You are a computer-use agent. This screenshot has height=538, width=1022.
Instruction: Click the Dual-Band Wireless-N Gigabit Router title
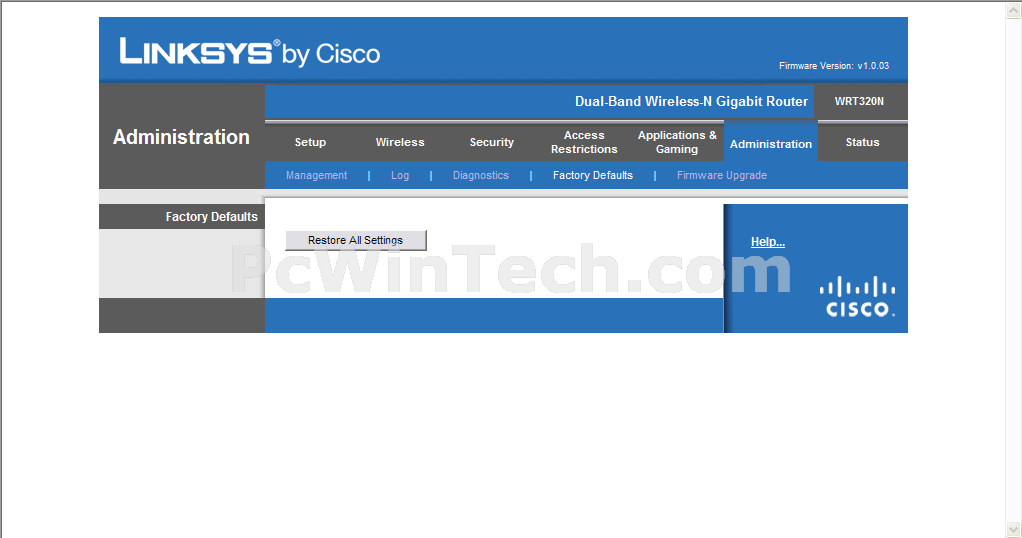tap(691, 102)
